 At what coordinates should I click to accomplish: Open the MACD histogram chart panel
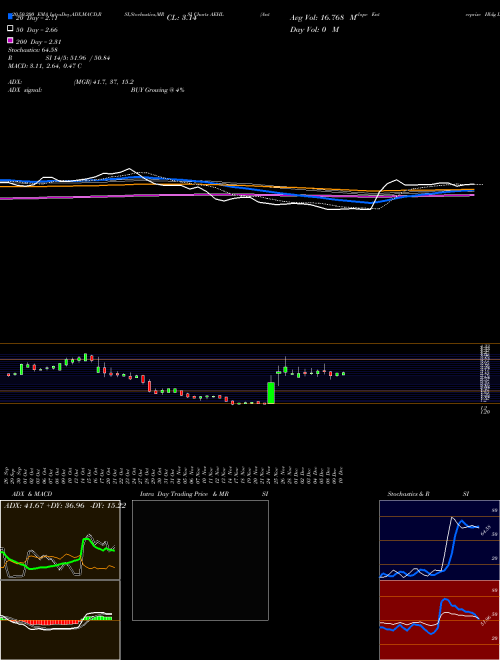tap(60, 620)
